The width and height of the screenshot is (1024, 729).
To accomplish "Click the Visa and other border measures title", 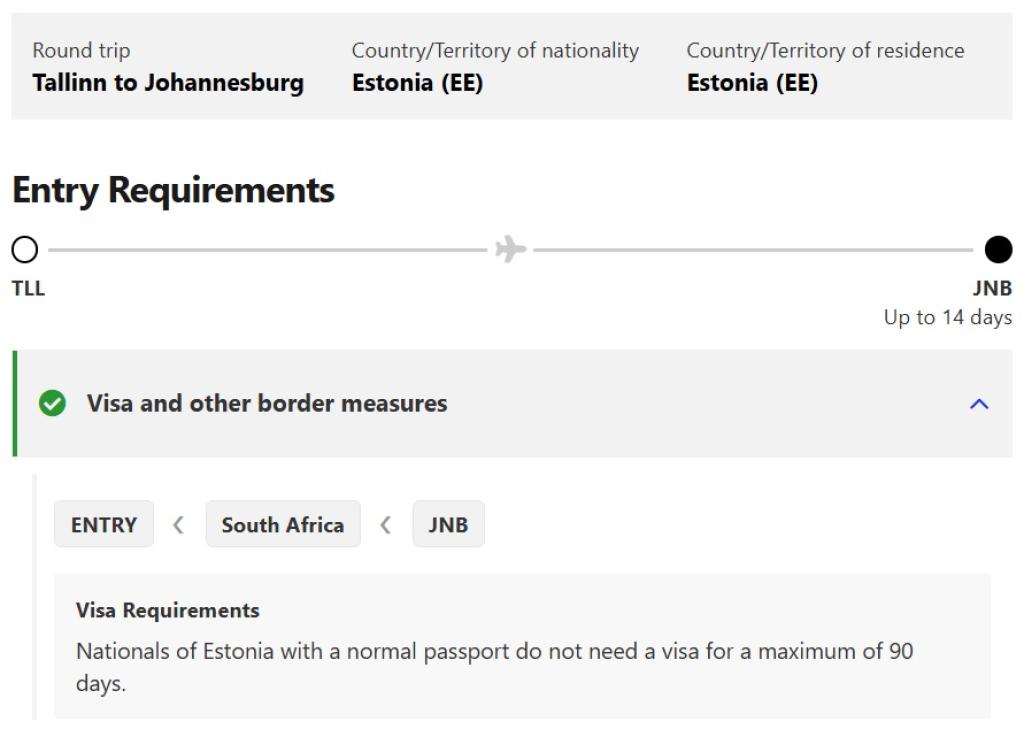I will [x=267, y=404].
